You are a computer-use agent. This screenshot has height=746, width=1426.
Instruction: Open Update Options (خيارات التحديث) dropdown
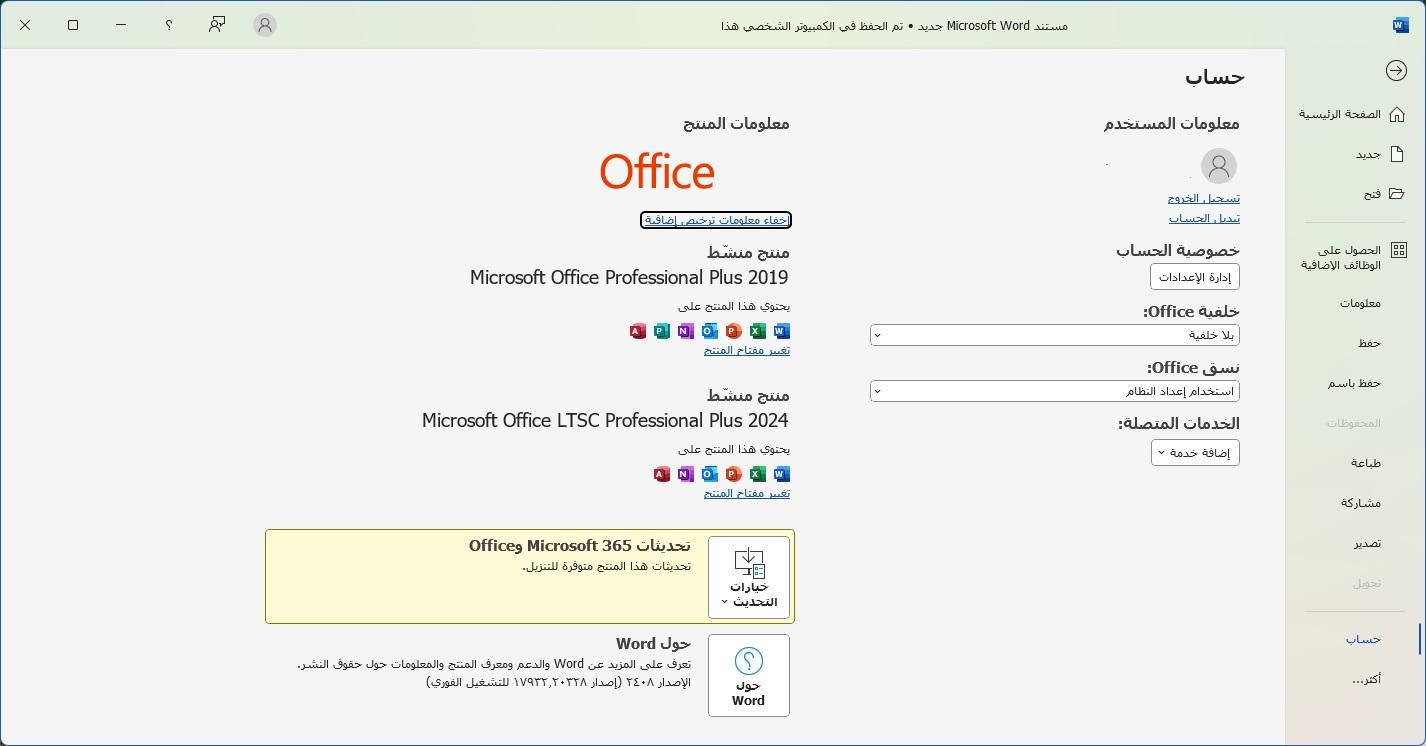click(x=749, y=577)
